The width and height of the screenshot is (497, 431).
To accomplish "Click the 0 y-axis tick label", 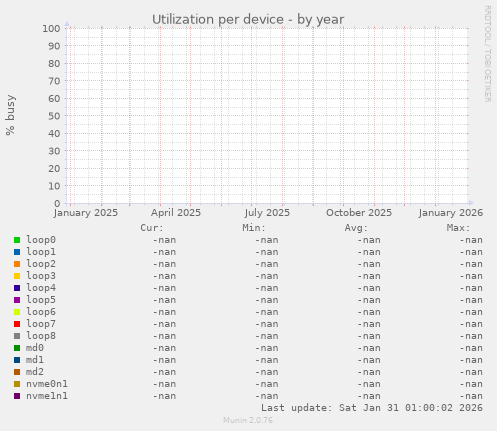I will (x=57, y=203).
